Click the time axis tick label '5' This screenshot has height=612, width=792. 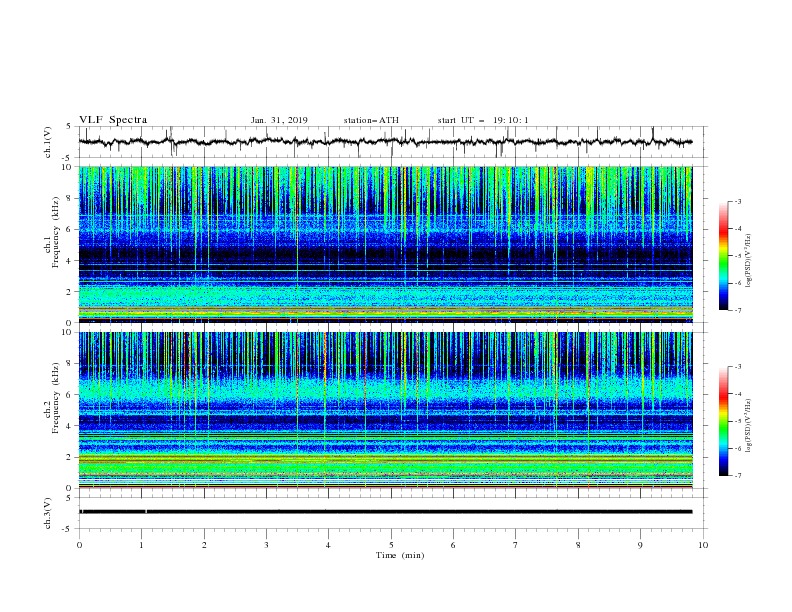391,545
